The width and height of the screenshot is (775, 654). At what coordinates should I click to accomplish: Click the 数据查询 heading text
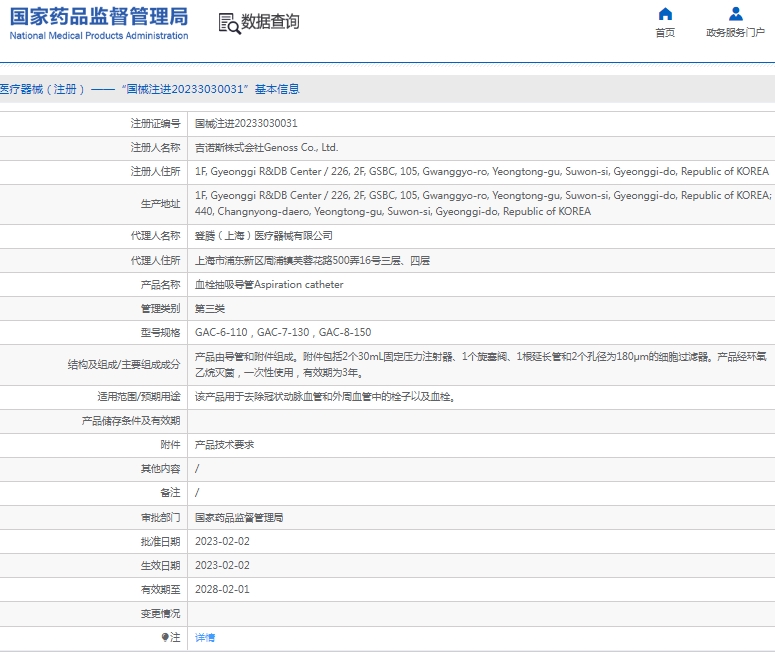(x=270, y=22)
